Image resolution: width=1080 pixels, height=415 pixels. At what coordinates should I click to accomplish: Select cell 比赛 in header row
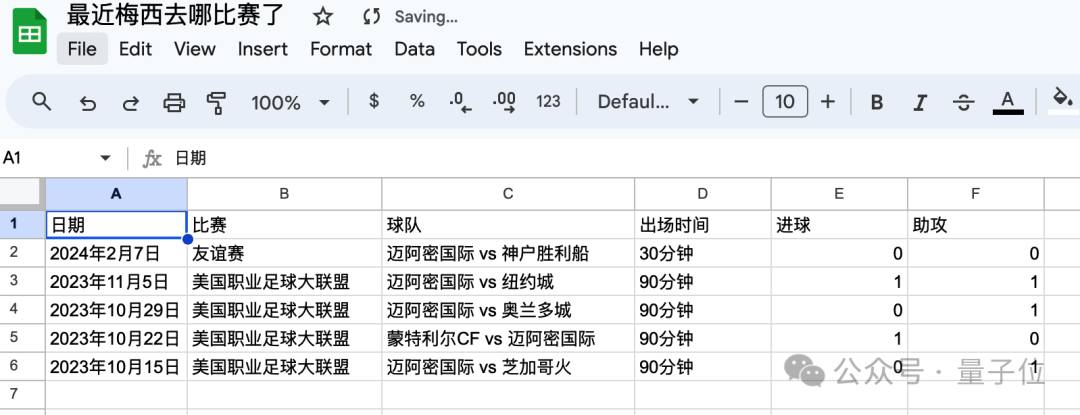pyautogui.click(x=284, y=224)
